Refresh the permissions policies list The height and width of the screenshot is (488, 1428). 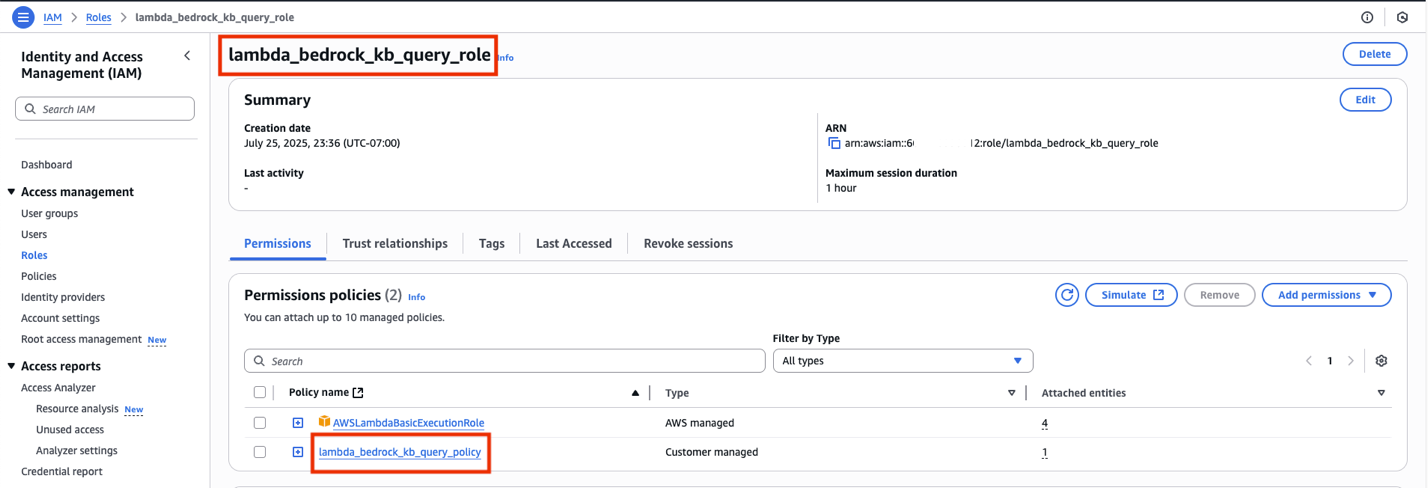1067,295
